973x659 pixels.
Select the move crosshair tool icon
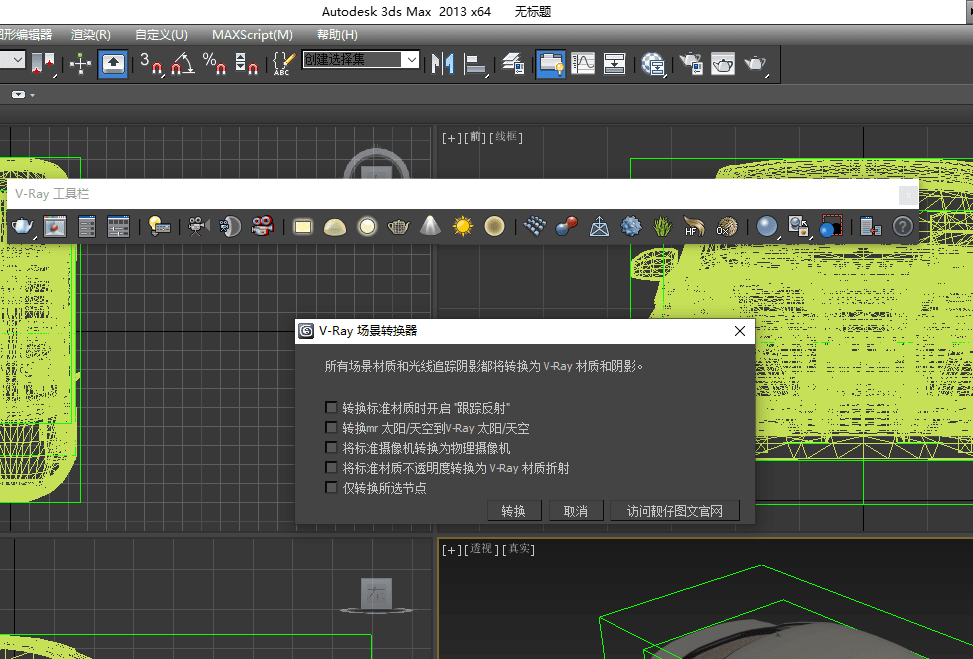click(80, 63)
